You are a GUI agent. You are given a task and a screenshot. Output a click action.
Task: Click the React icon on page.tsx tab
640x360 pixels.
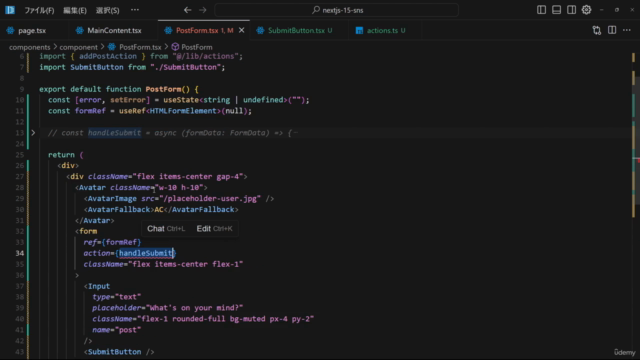tap(10, 31)
